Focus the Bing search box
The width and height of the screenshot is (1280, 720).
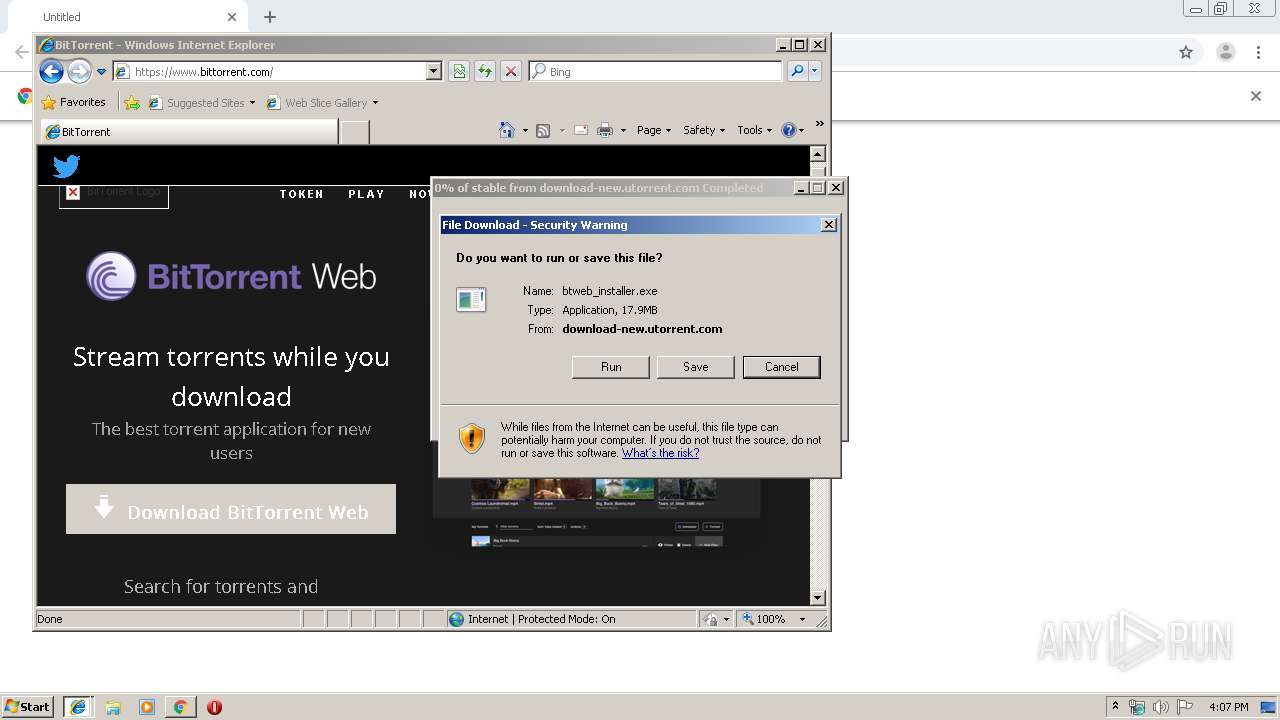(x=655, y=72)
